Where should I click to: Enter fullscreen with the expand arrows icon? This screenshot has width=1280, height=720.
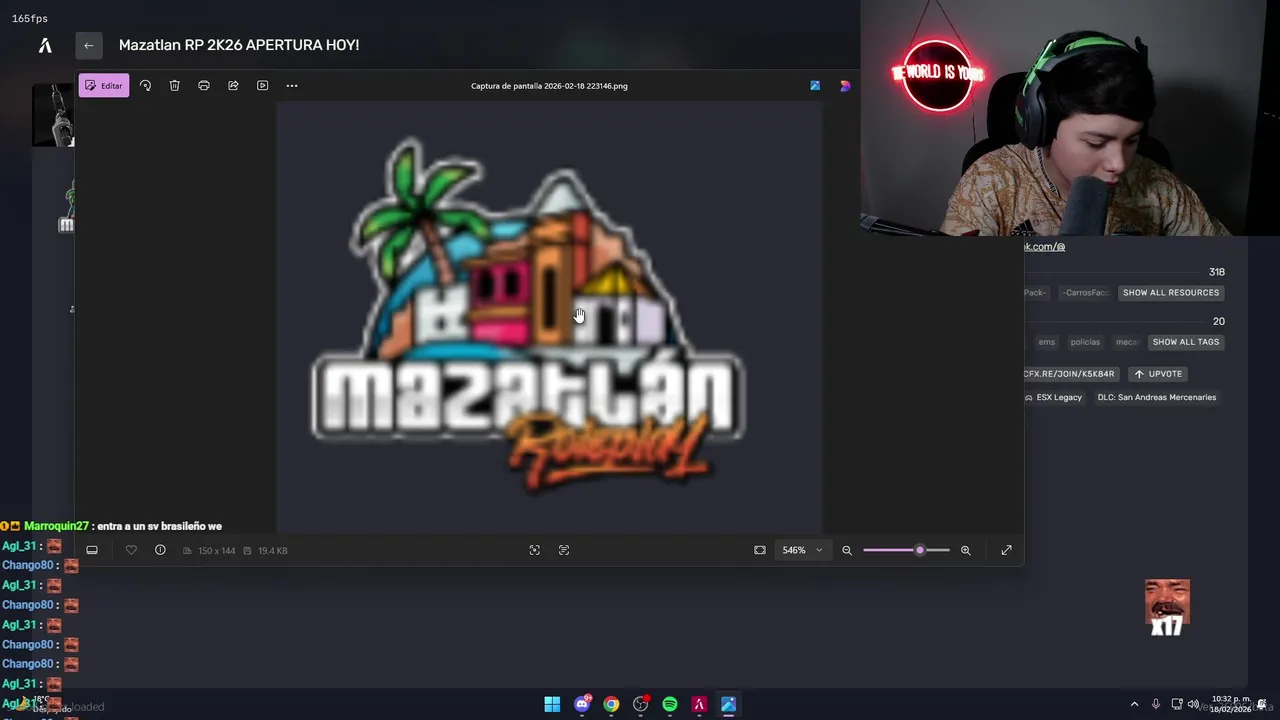point(1007,550)
